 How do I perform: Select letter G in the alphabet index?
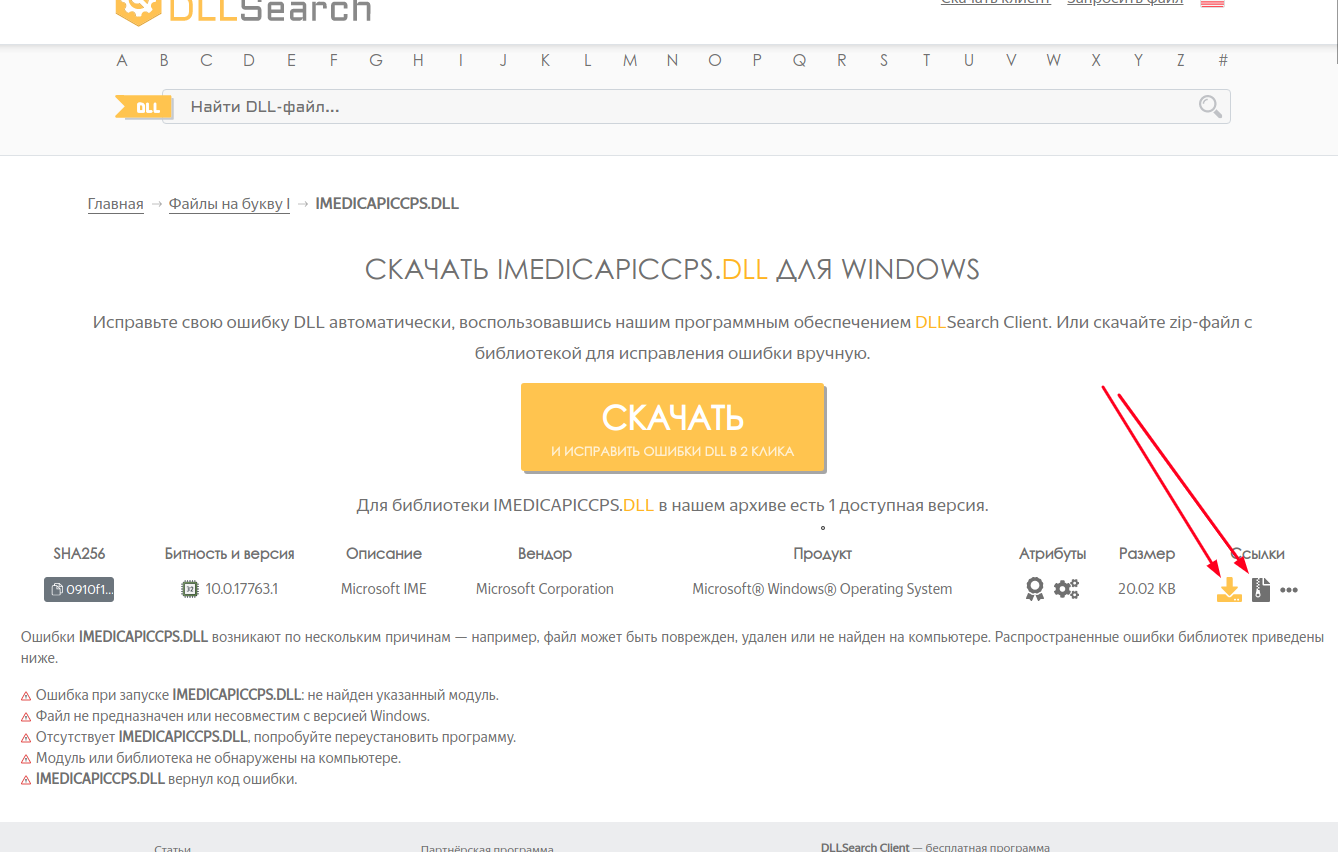pyautogui.click(x=376, y=60)
